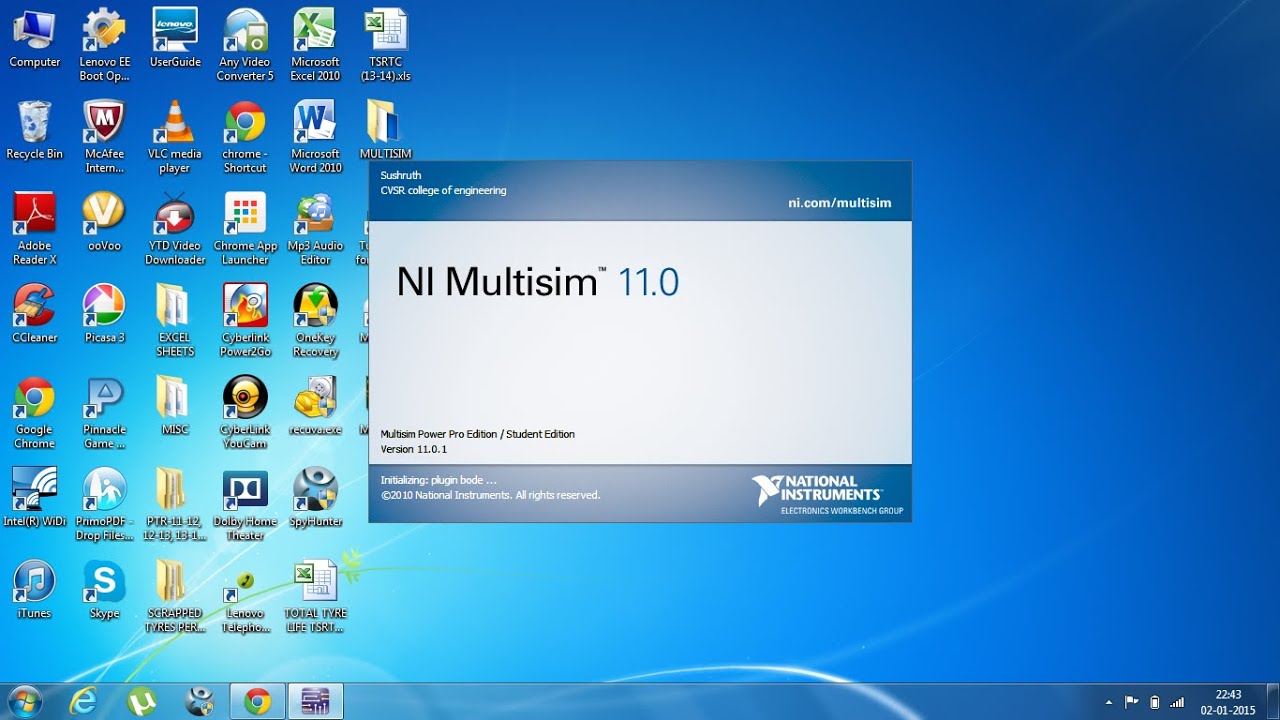Launch Picasa 3
The image size is (1280, 720).
(105, 314)
